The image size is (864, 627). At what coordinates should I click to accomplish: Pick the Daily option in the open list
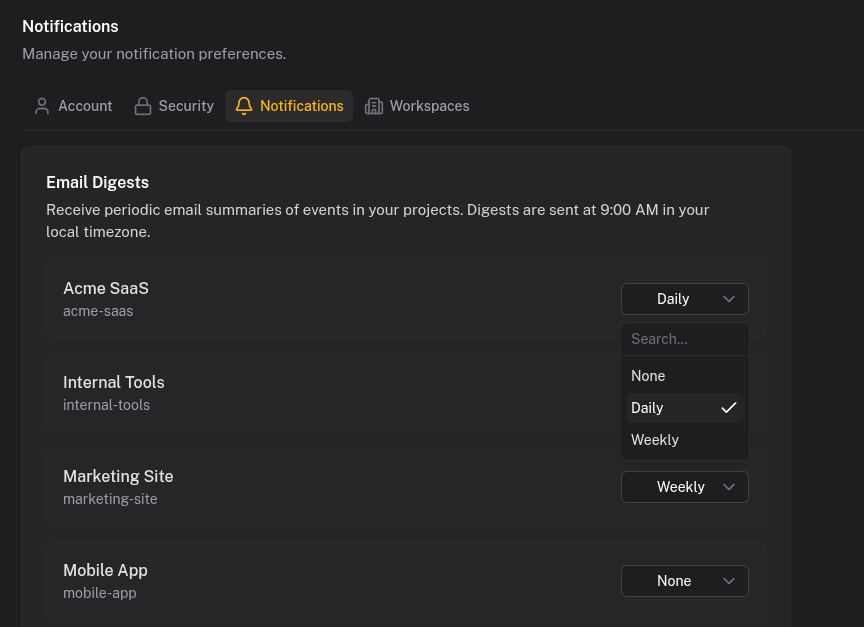pyautogui.click(x=648, y=408)
